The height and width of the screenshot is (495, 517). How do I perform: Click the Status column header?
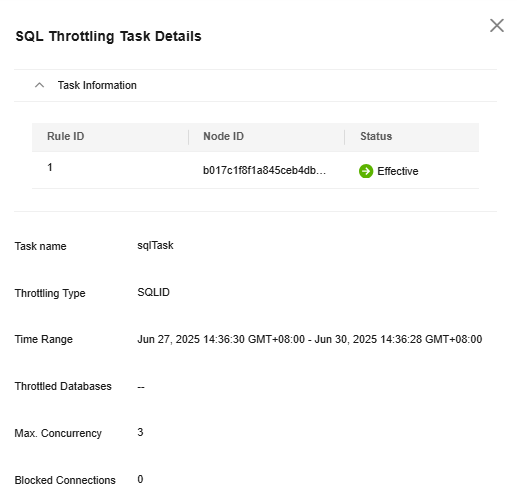pos(376,136)
